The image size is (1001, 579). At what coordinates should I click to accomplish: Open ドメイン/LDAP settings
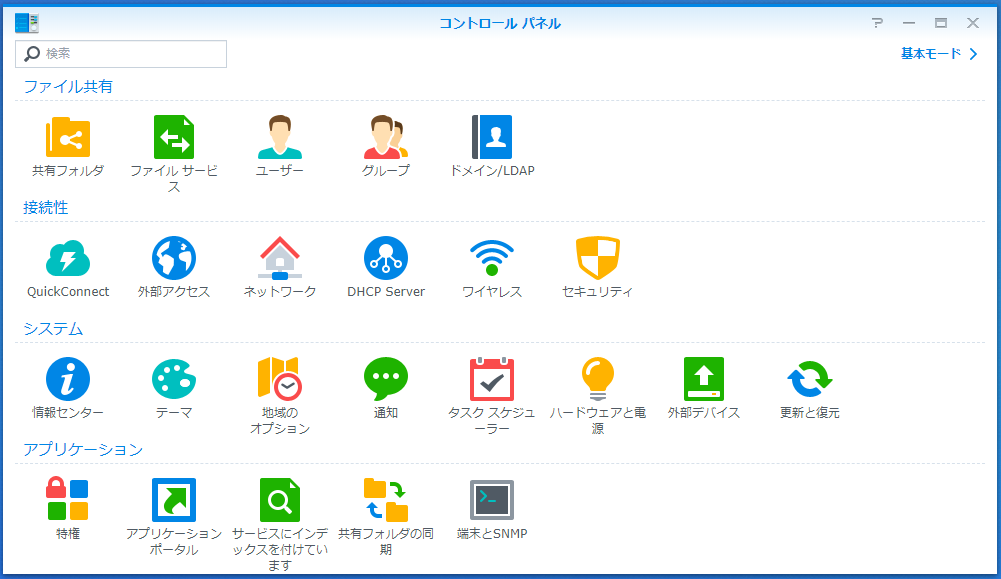tap(492, 138)
